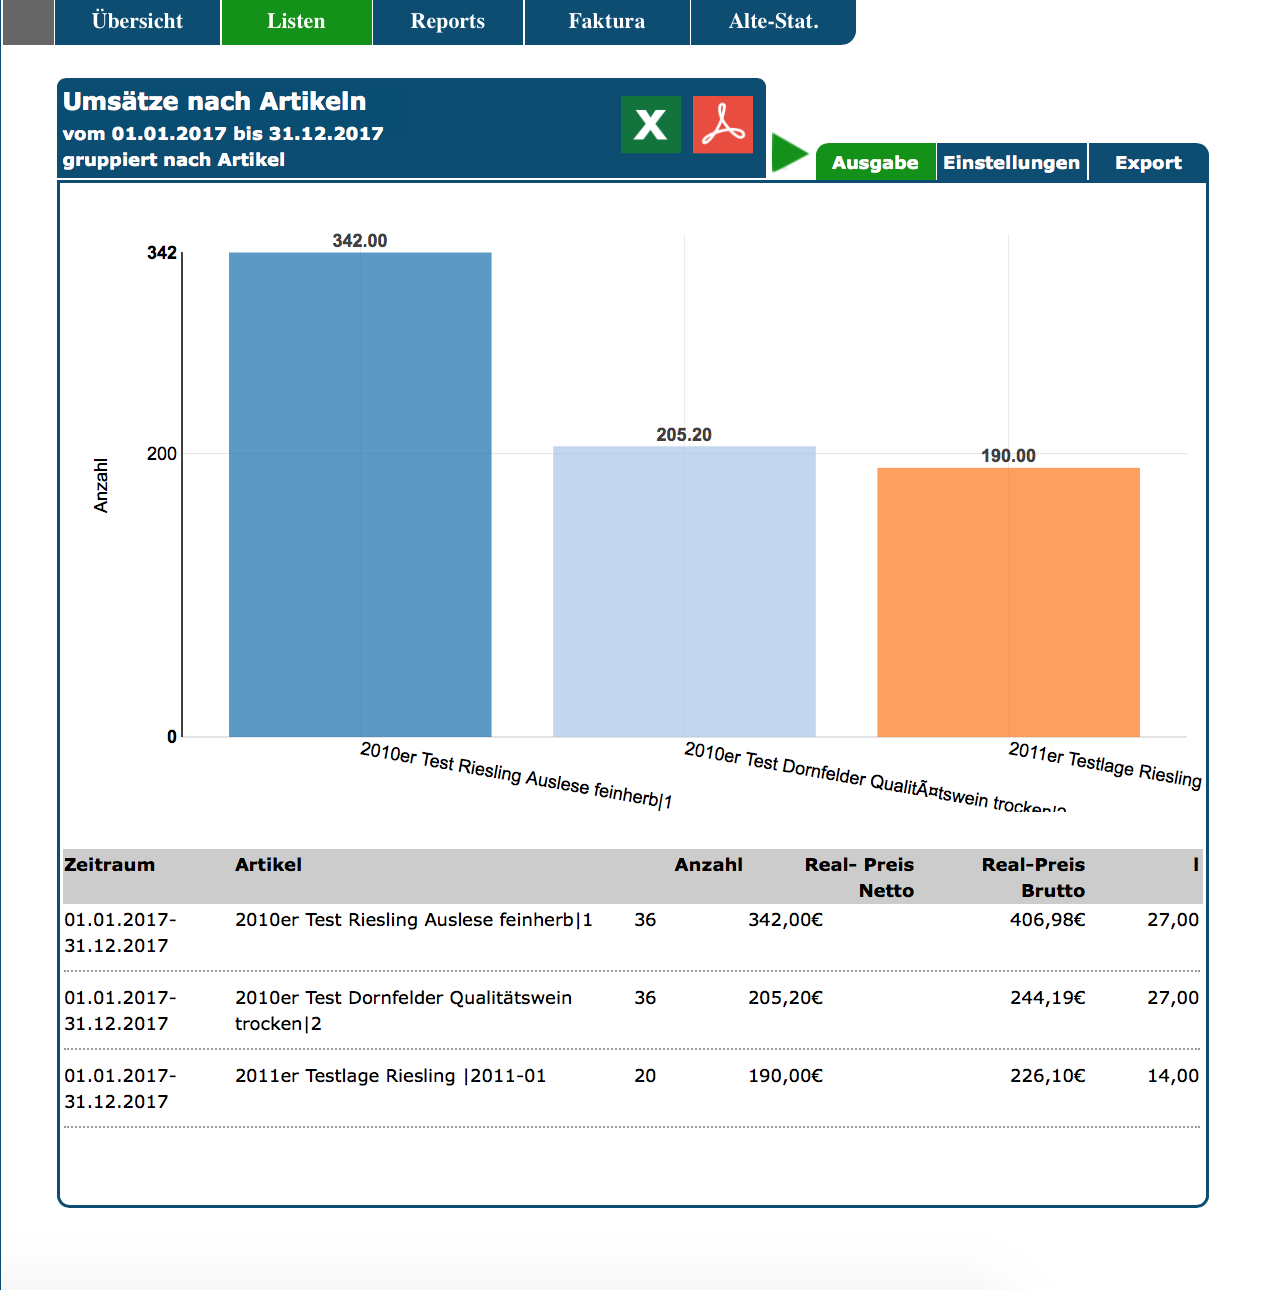Screen dimensions: 1270x1290
Task: Click the orange 190.00 bar
Action: pyautogui.click(x=1008, y=602)
